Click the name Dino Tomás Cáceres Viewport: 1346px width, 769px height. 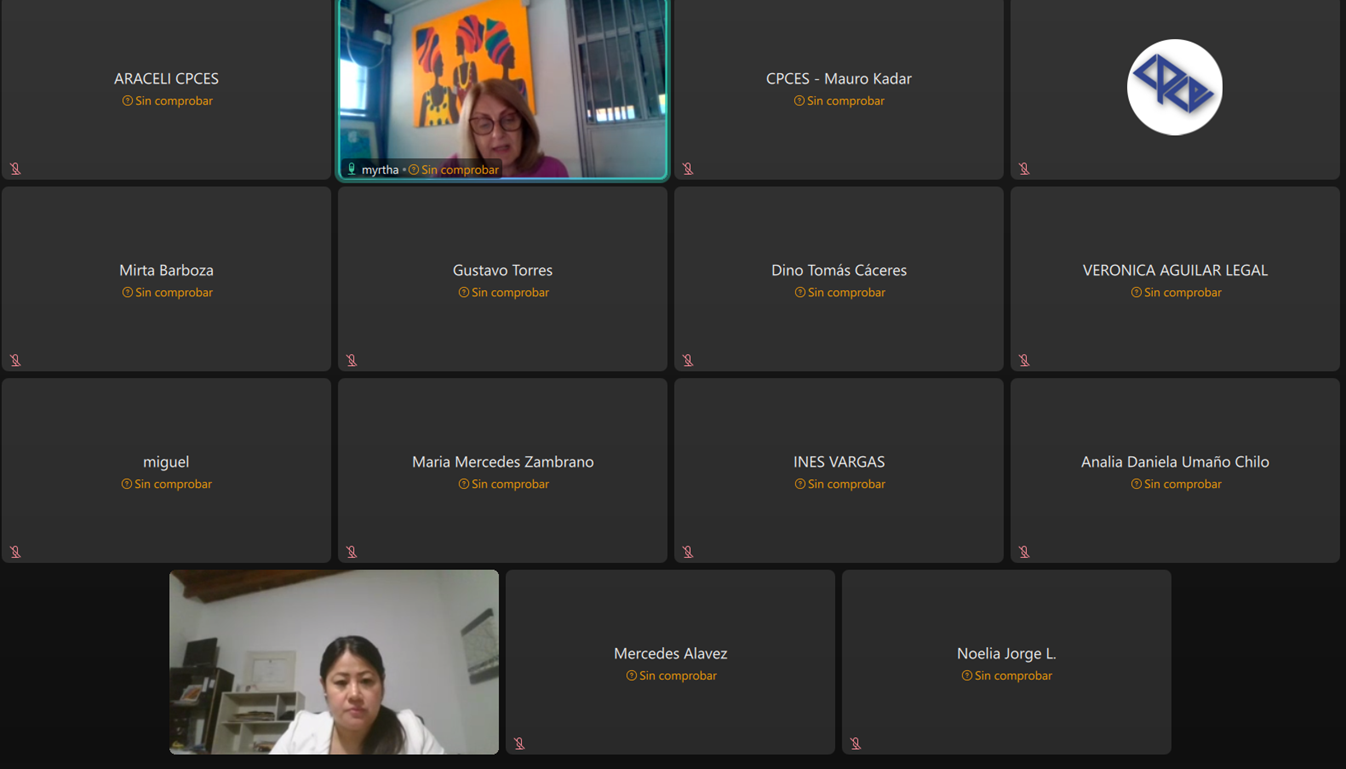click(839, 270)
